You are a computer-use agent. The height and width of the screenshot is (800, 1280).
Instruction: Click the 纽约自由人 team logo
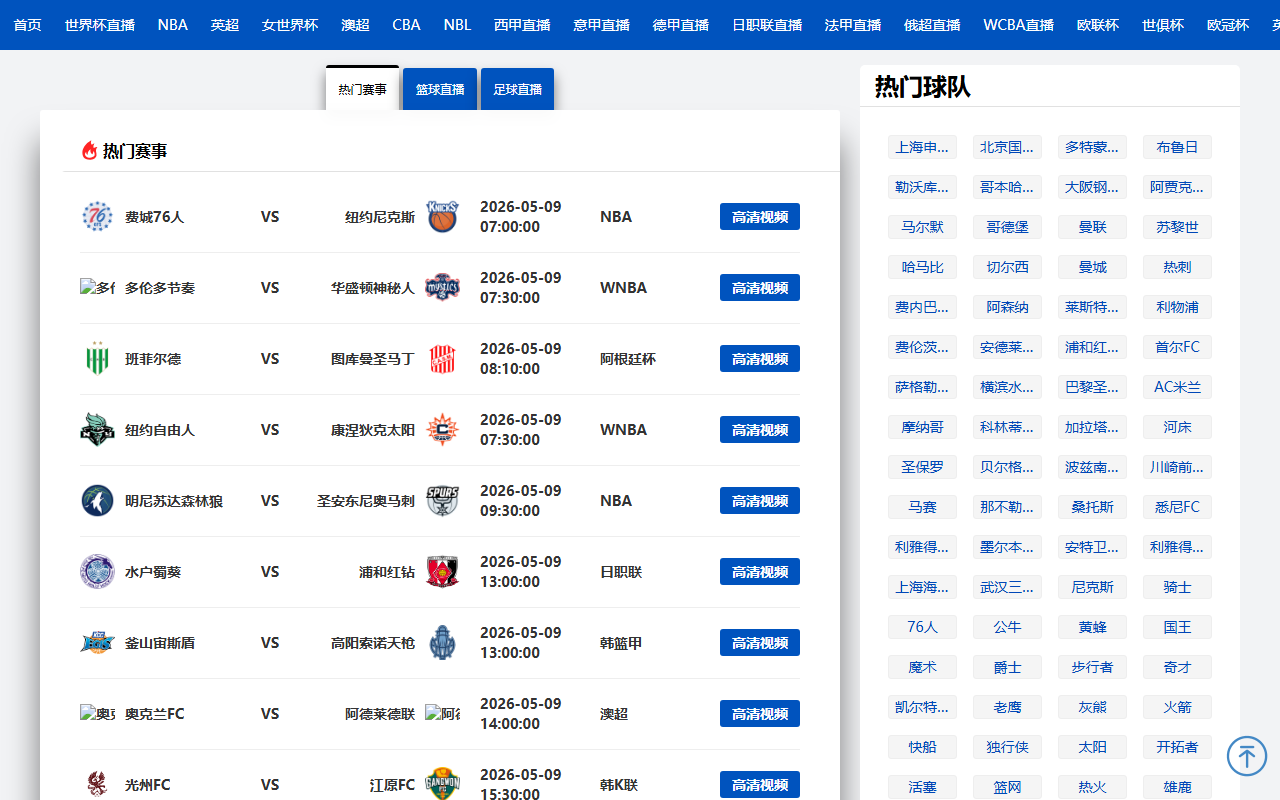click(x=97, y=430)
